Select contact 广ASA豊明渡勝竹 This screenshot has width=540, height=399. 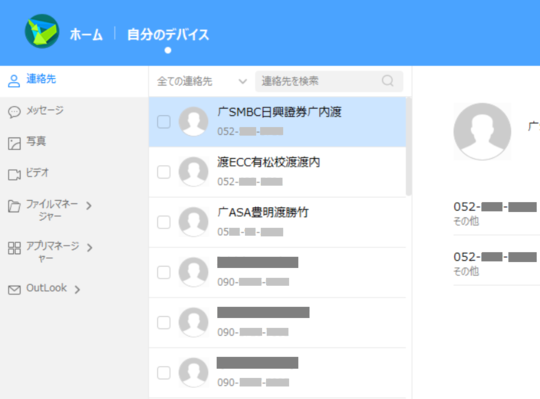tap(277, 222)
